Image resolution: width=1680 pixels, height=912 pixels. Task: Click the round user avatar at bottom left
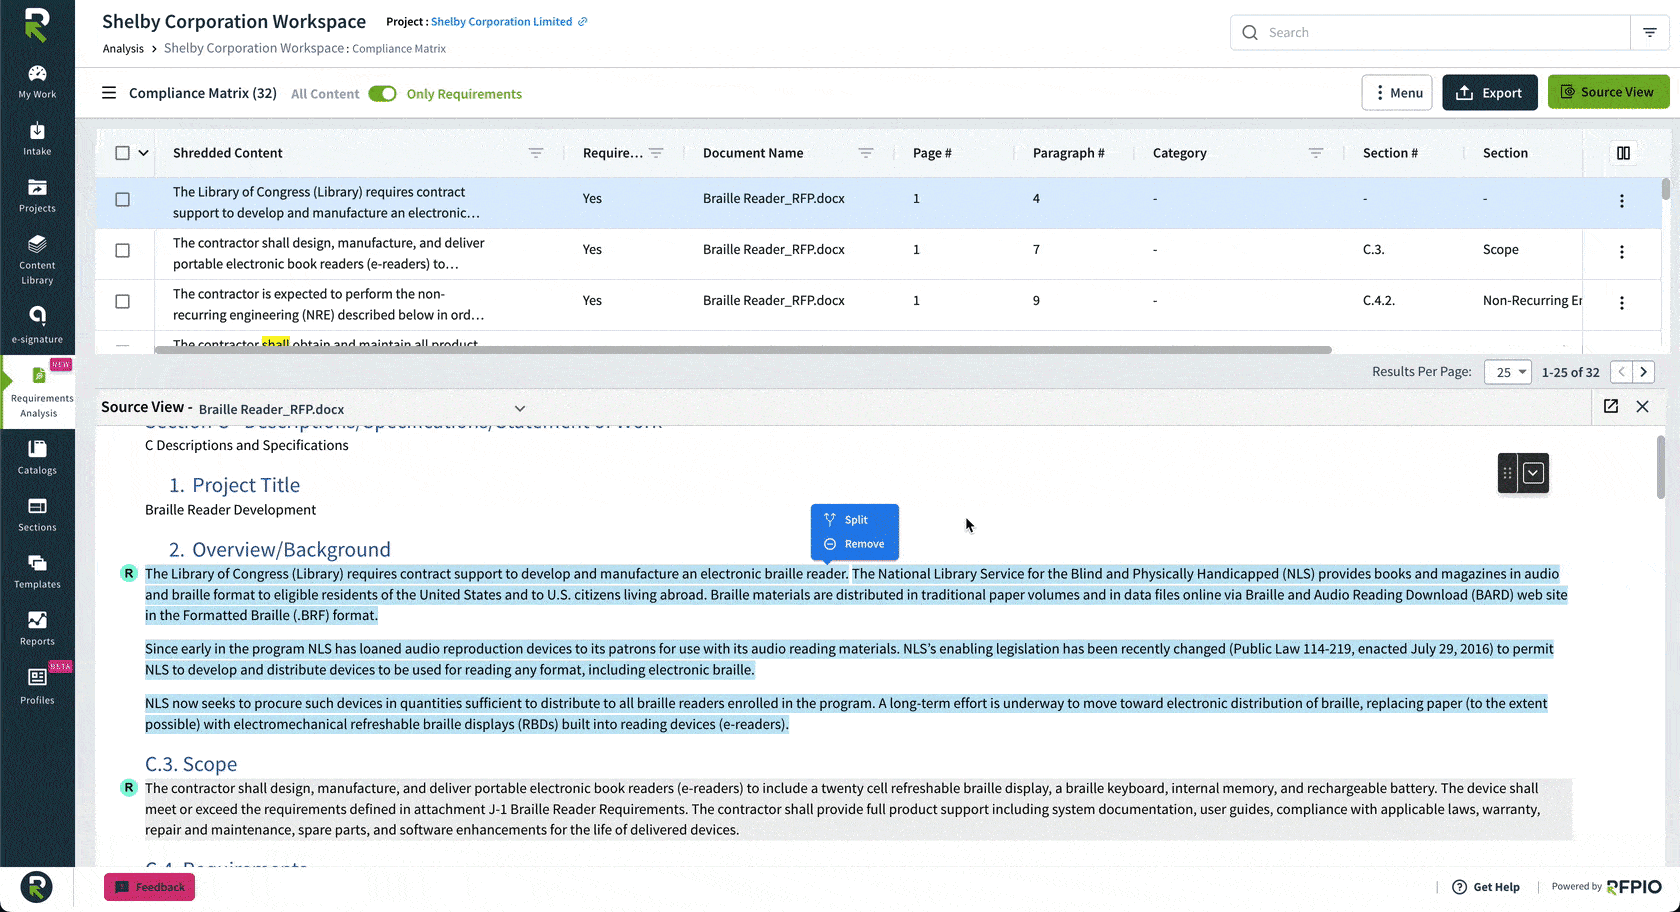point(37,887)
